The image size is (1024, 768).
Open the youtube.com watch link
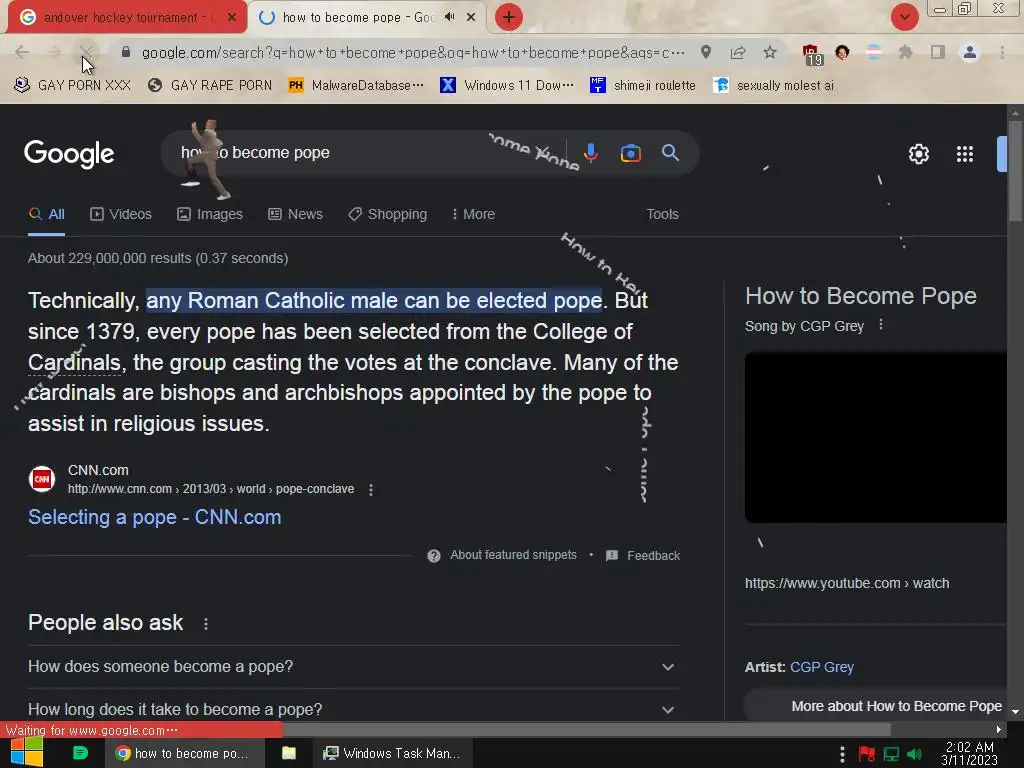847,583
